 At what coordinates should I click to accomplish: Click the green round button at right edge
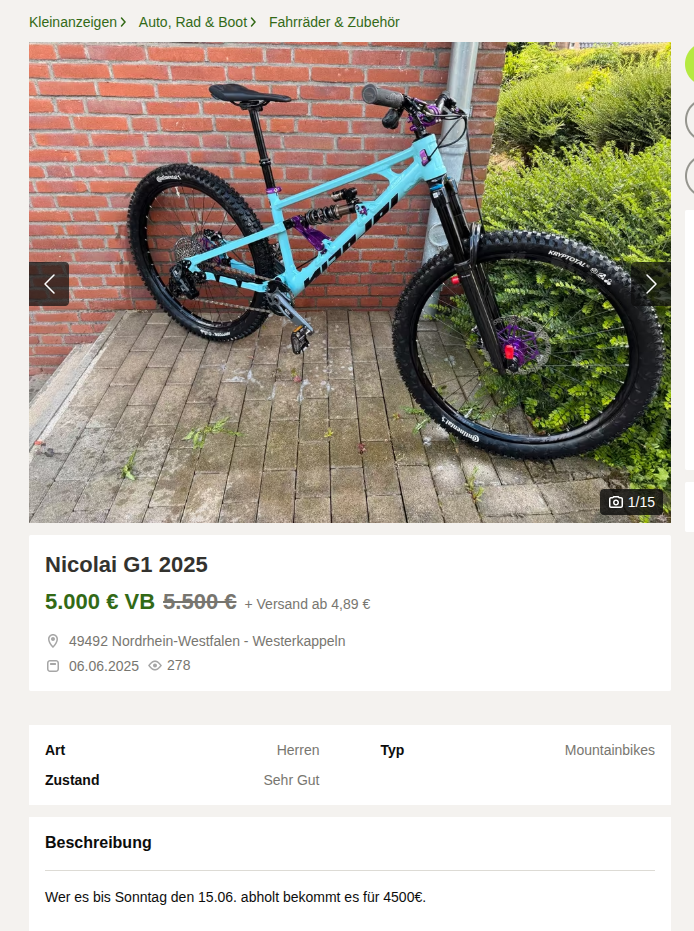coord(690,62)
